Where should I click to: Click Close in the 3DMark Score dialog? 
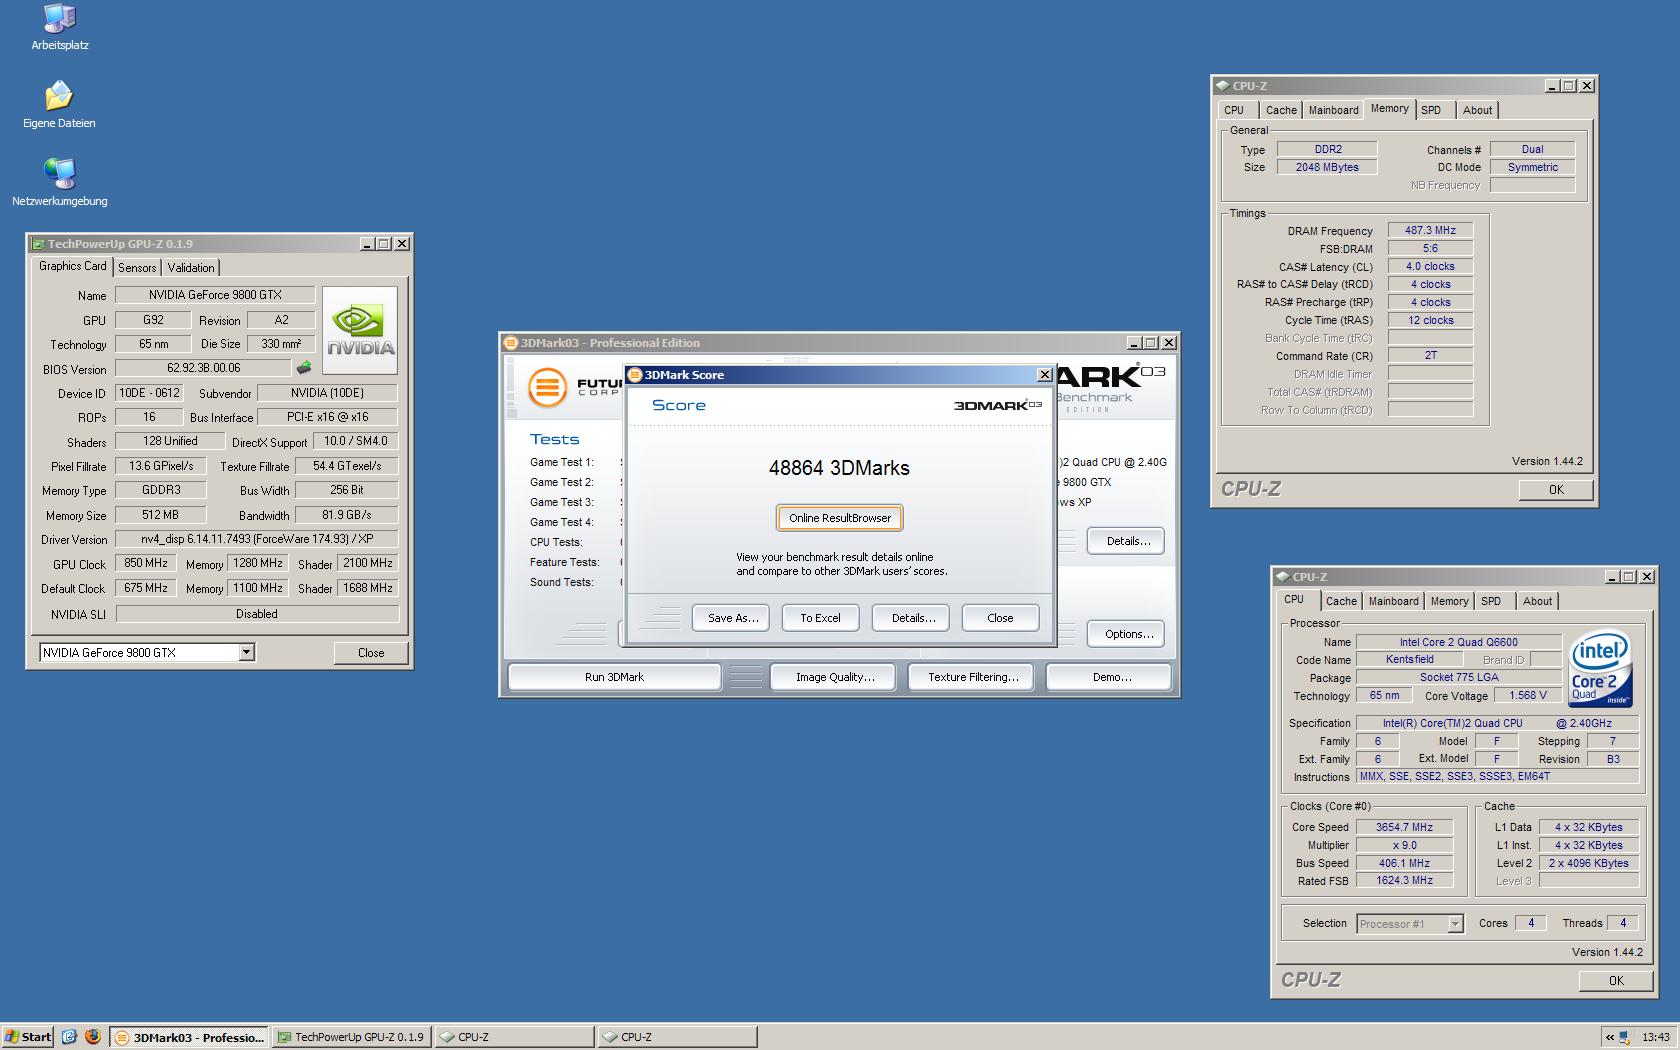pos(1000,618)
